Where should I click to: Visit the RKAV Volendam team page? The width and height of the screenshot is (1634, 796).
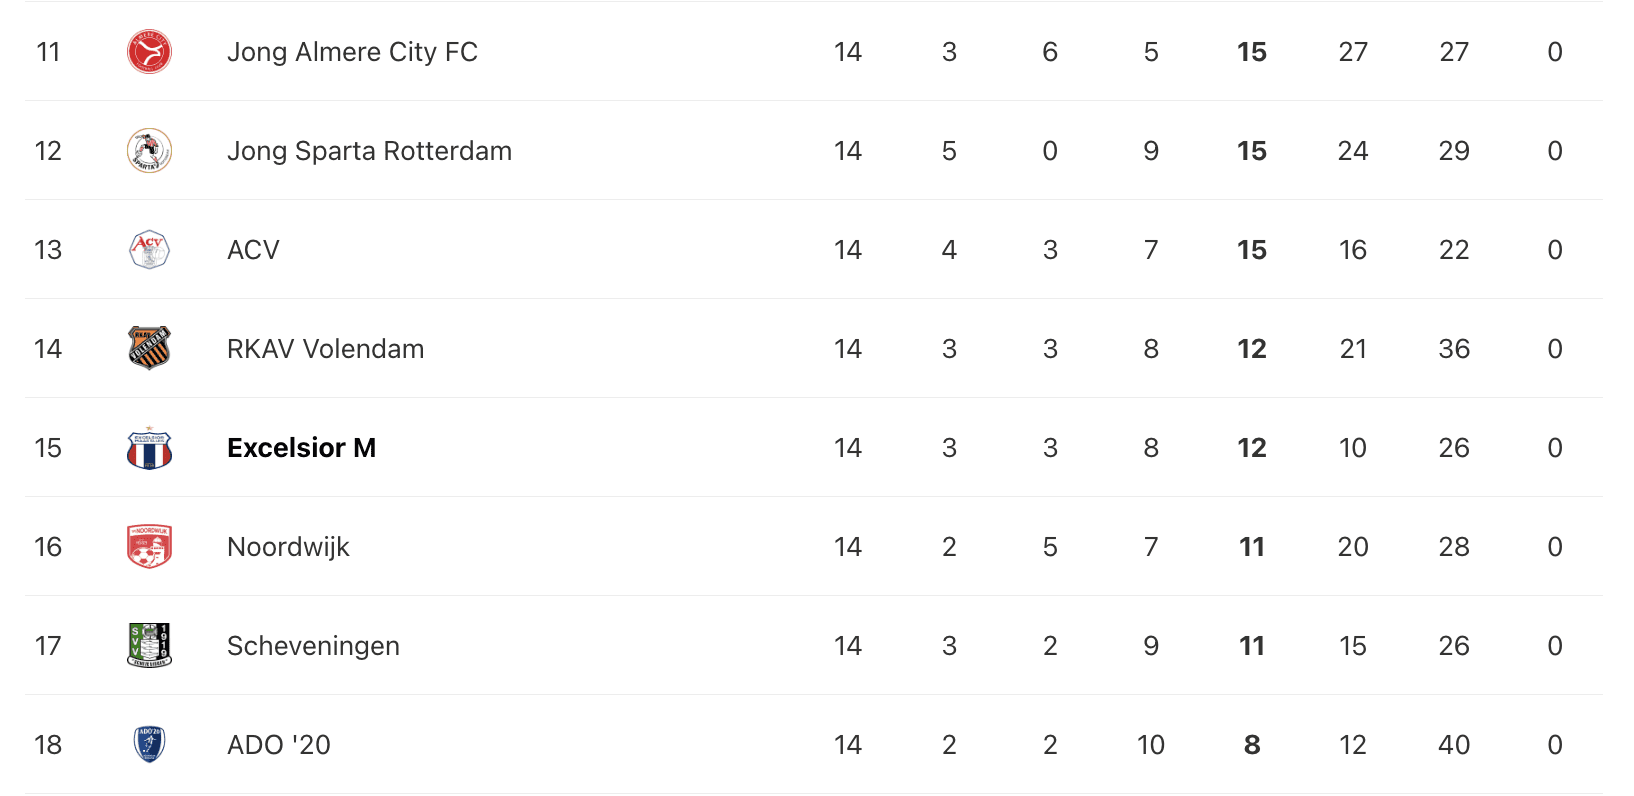point(325,349)
